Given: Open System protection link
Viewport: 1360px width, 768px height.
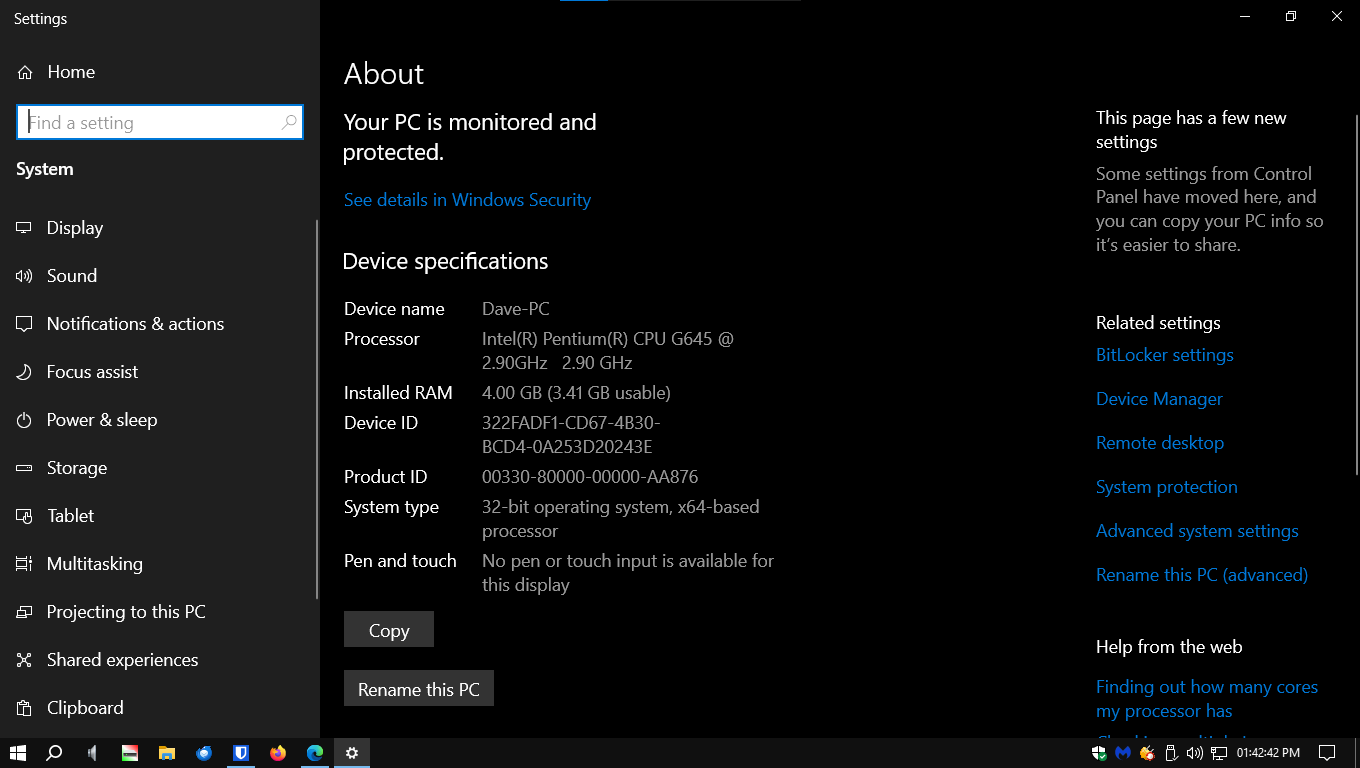Looking at the screenshot, I should point(1167,487).
